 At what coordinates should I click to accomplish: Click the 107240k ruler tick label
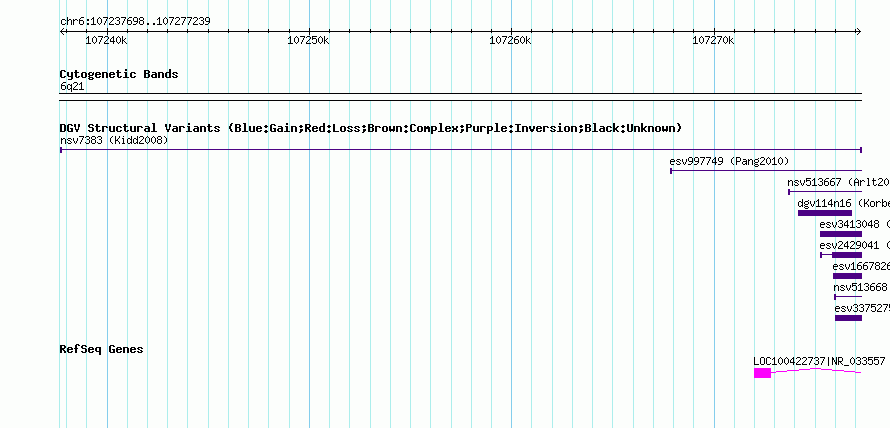tap(106, 40)
